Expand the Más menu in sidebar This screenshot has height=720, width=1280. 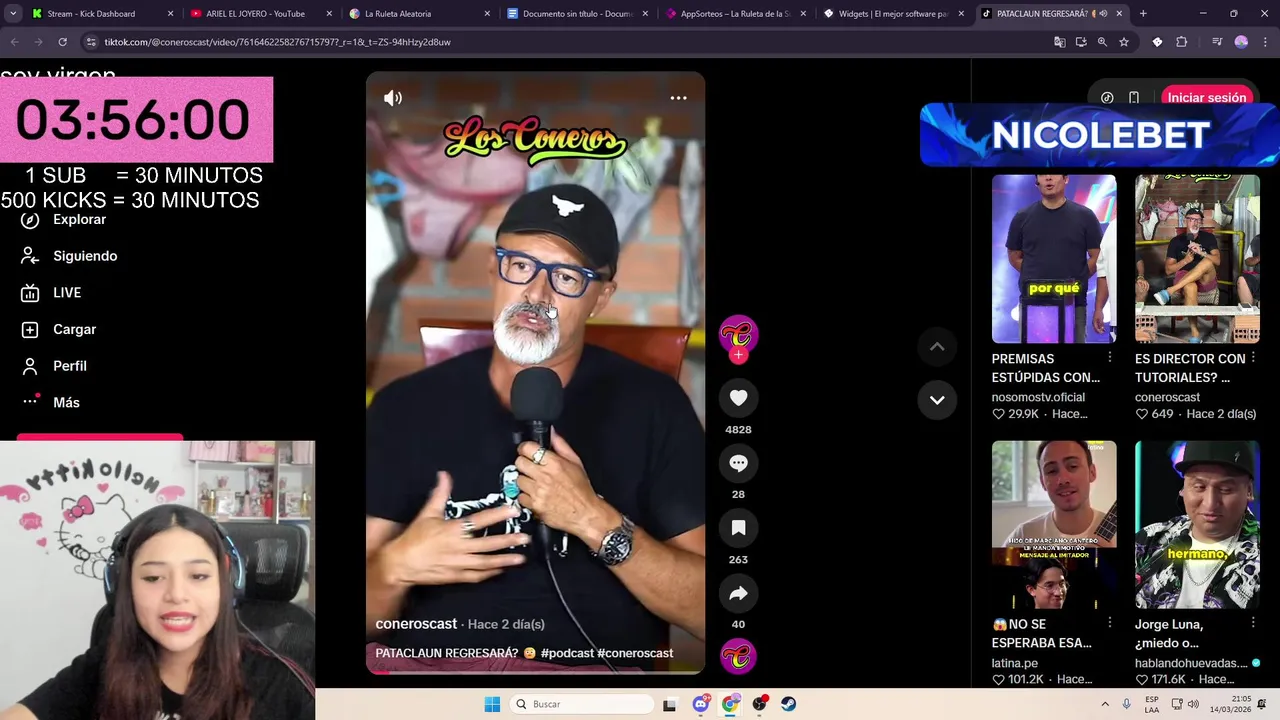coord(51,402)
